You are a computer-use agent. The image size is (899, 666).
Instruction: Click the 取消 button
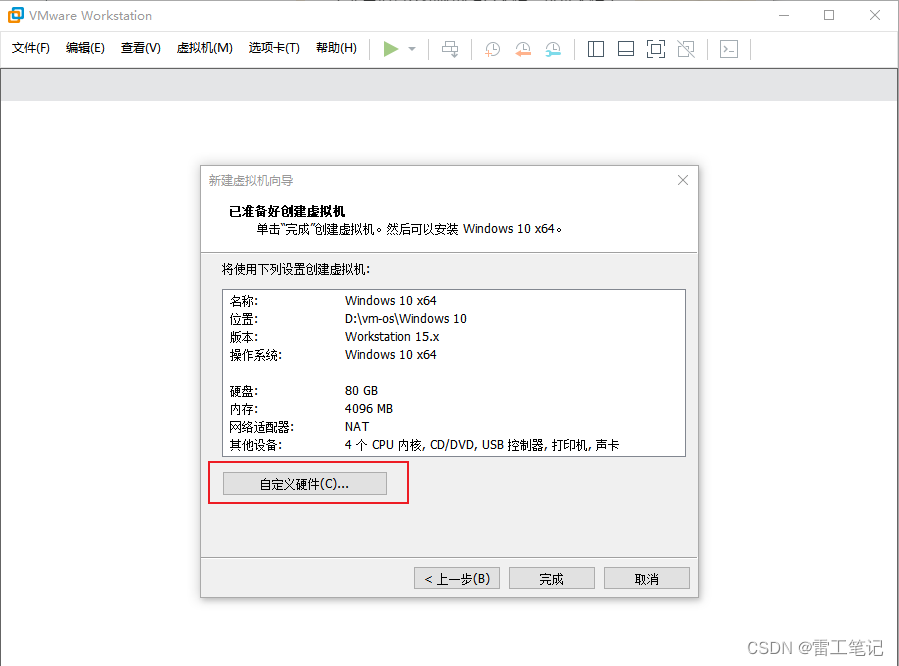coord(647,578)
